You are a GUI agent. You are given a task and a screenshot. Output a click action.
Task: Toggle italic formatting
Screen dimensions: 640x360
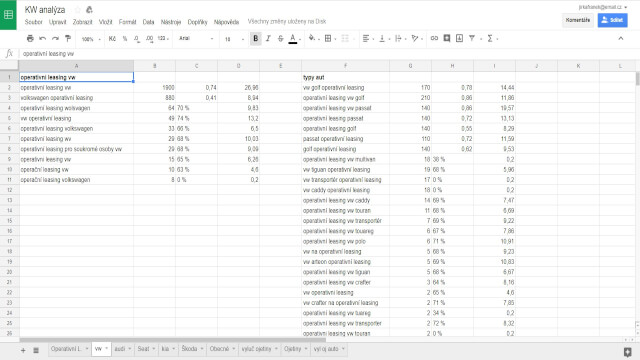268,38
